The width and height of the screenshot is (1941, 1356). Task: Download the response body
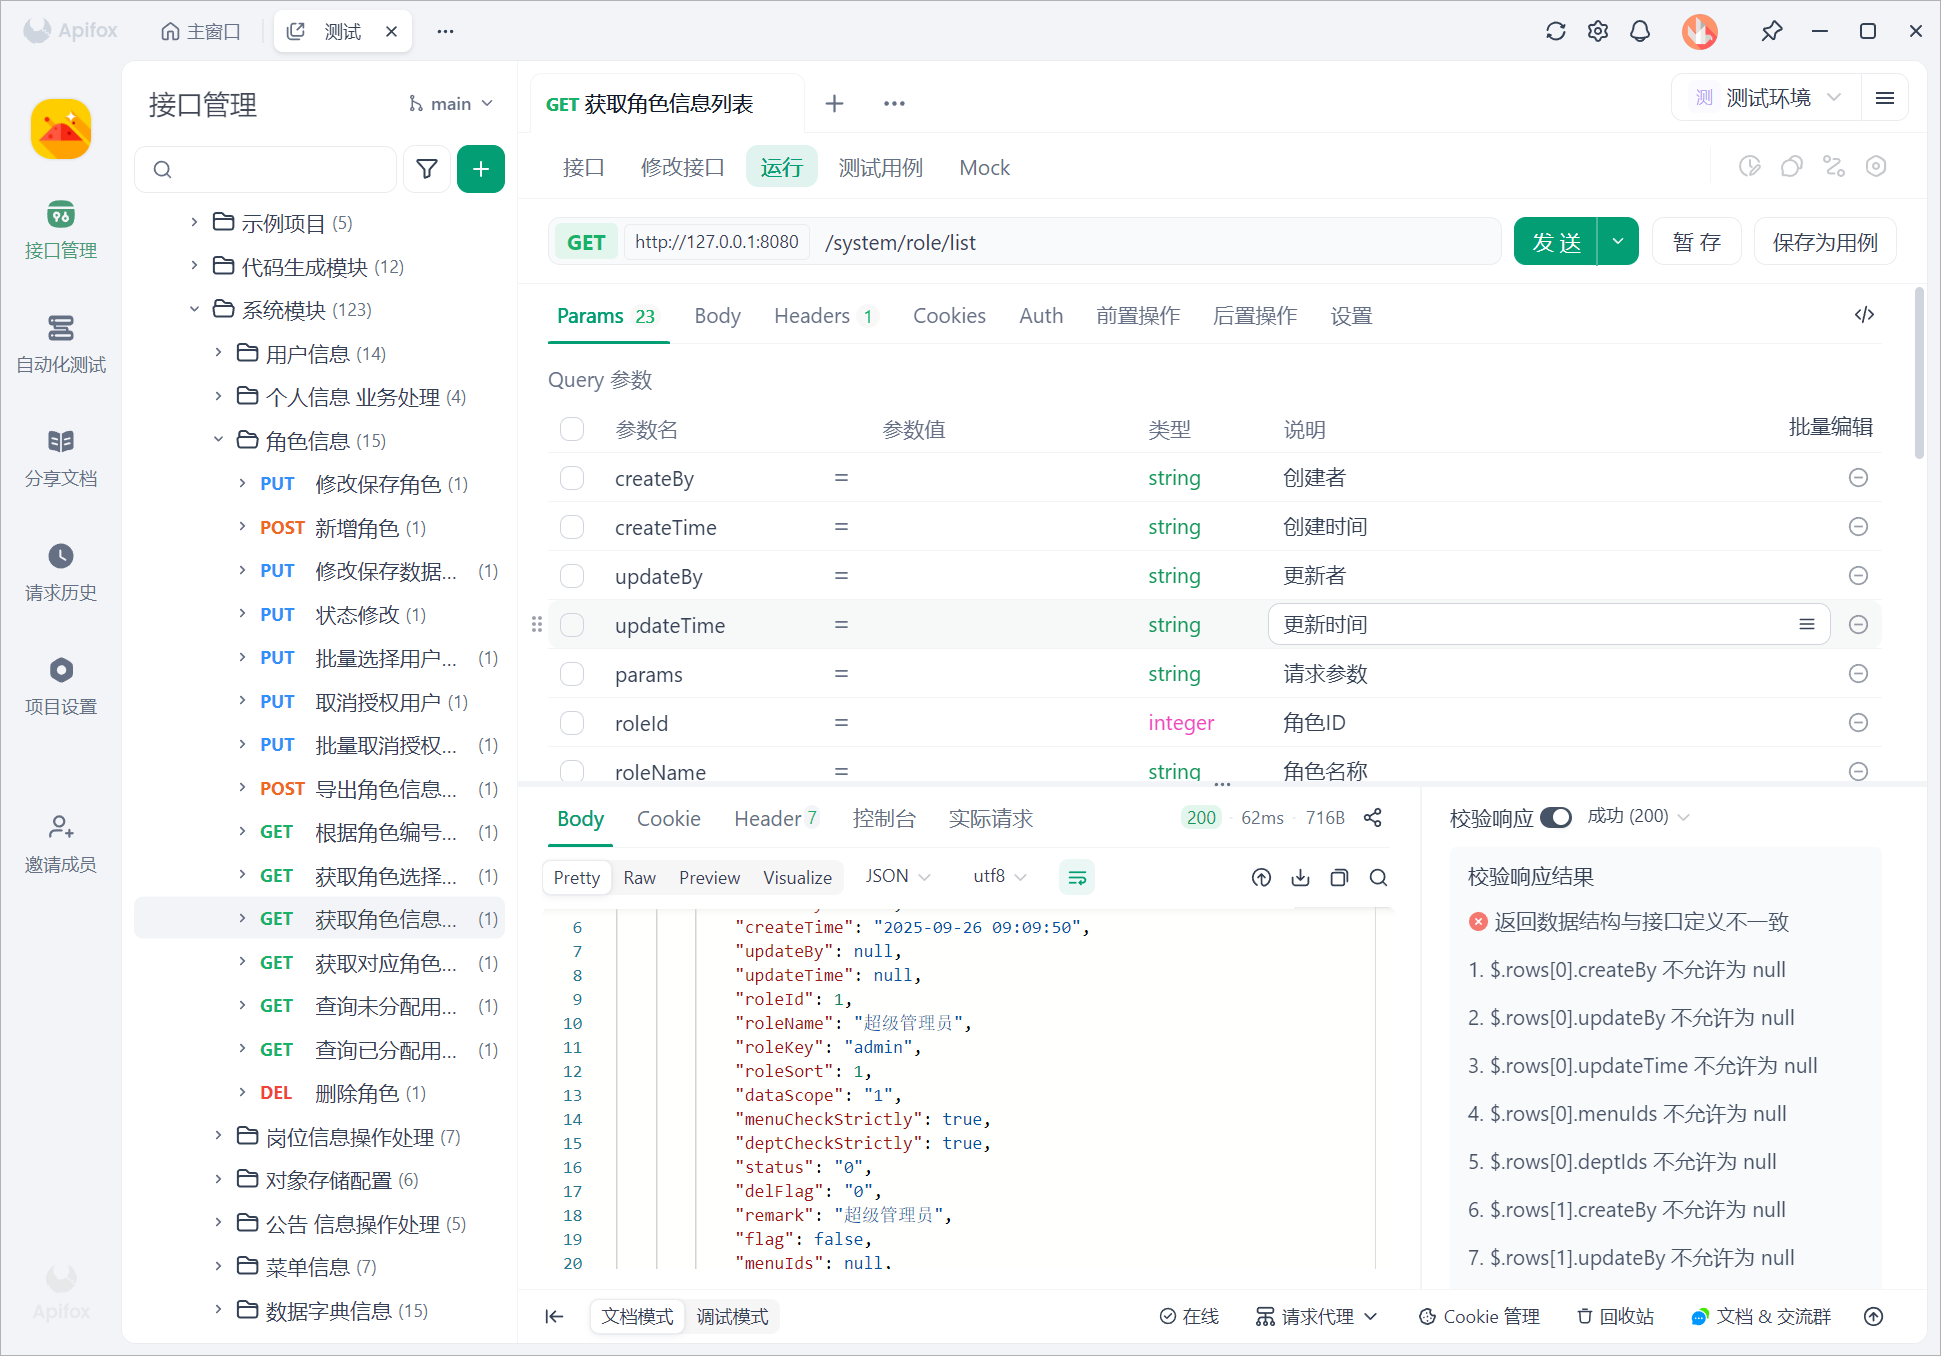tap(1300, 878)
